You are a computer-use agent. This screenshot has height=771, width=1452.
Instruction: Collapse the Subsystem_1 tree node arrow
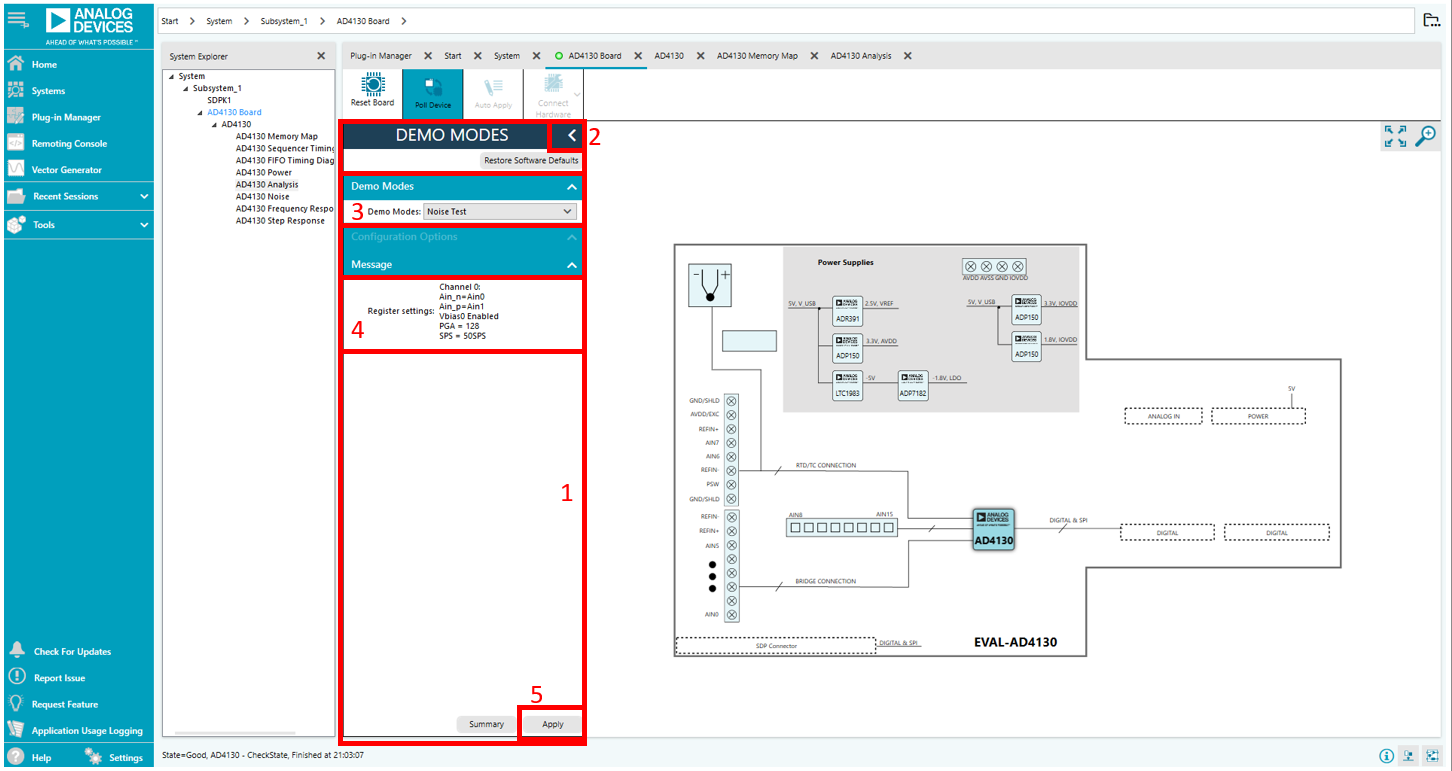(x=184, y=89)
